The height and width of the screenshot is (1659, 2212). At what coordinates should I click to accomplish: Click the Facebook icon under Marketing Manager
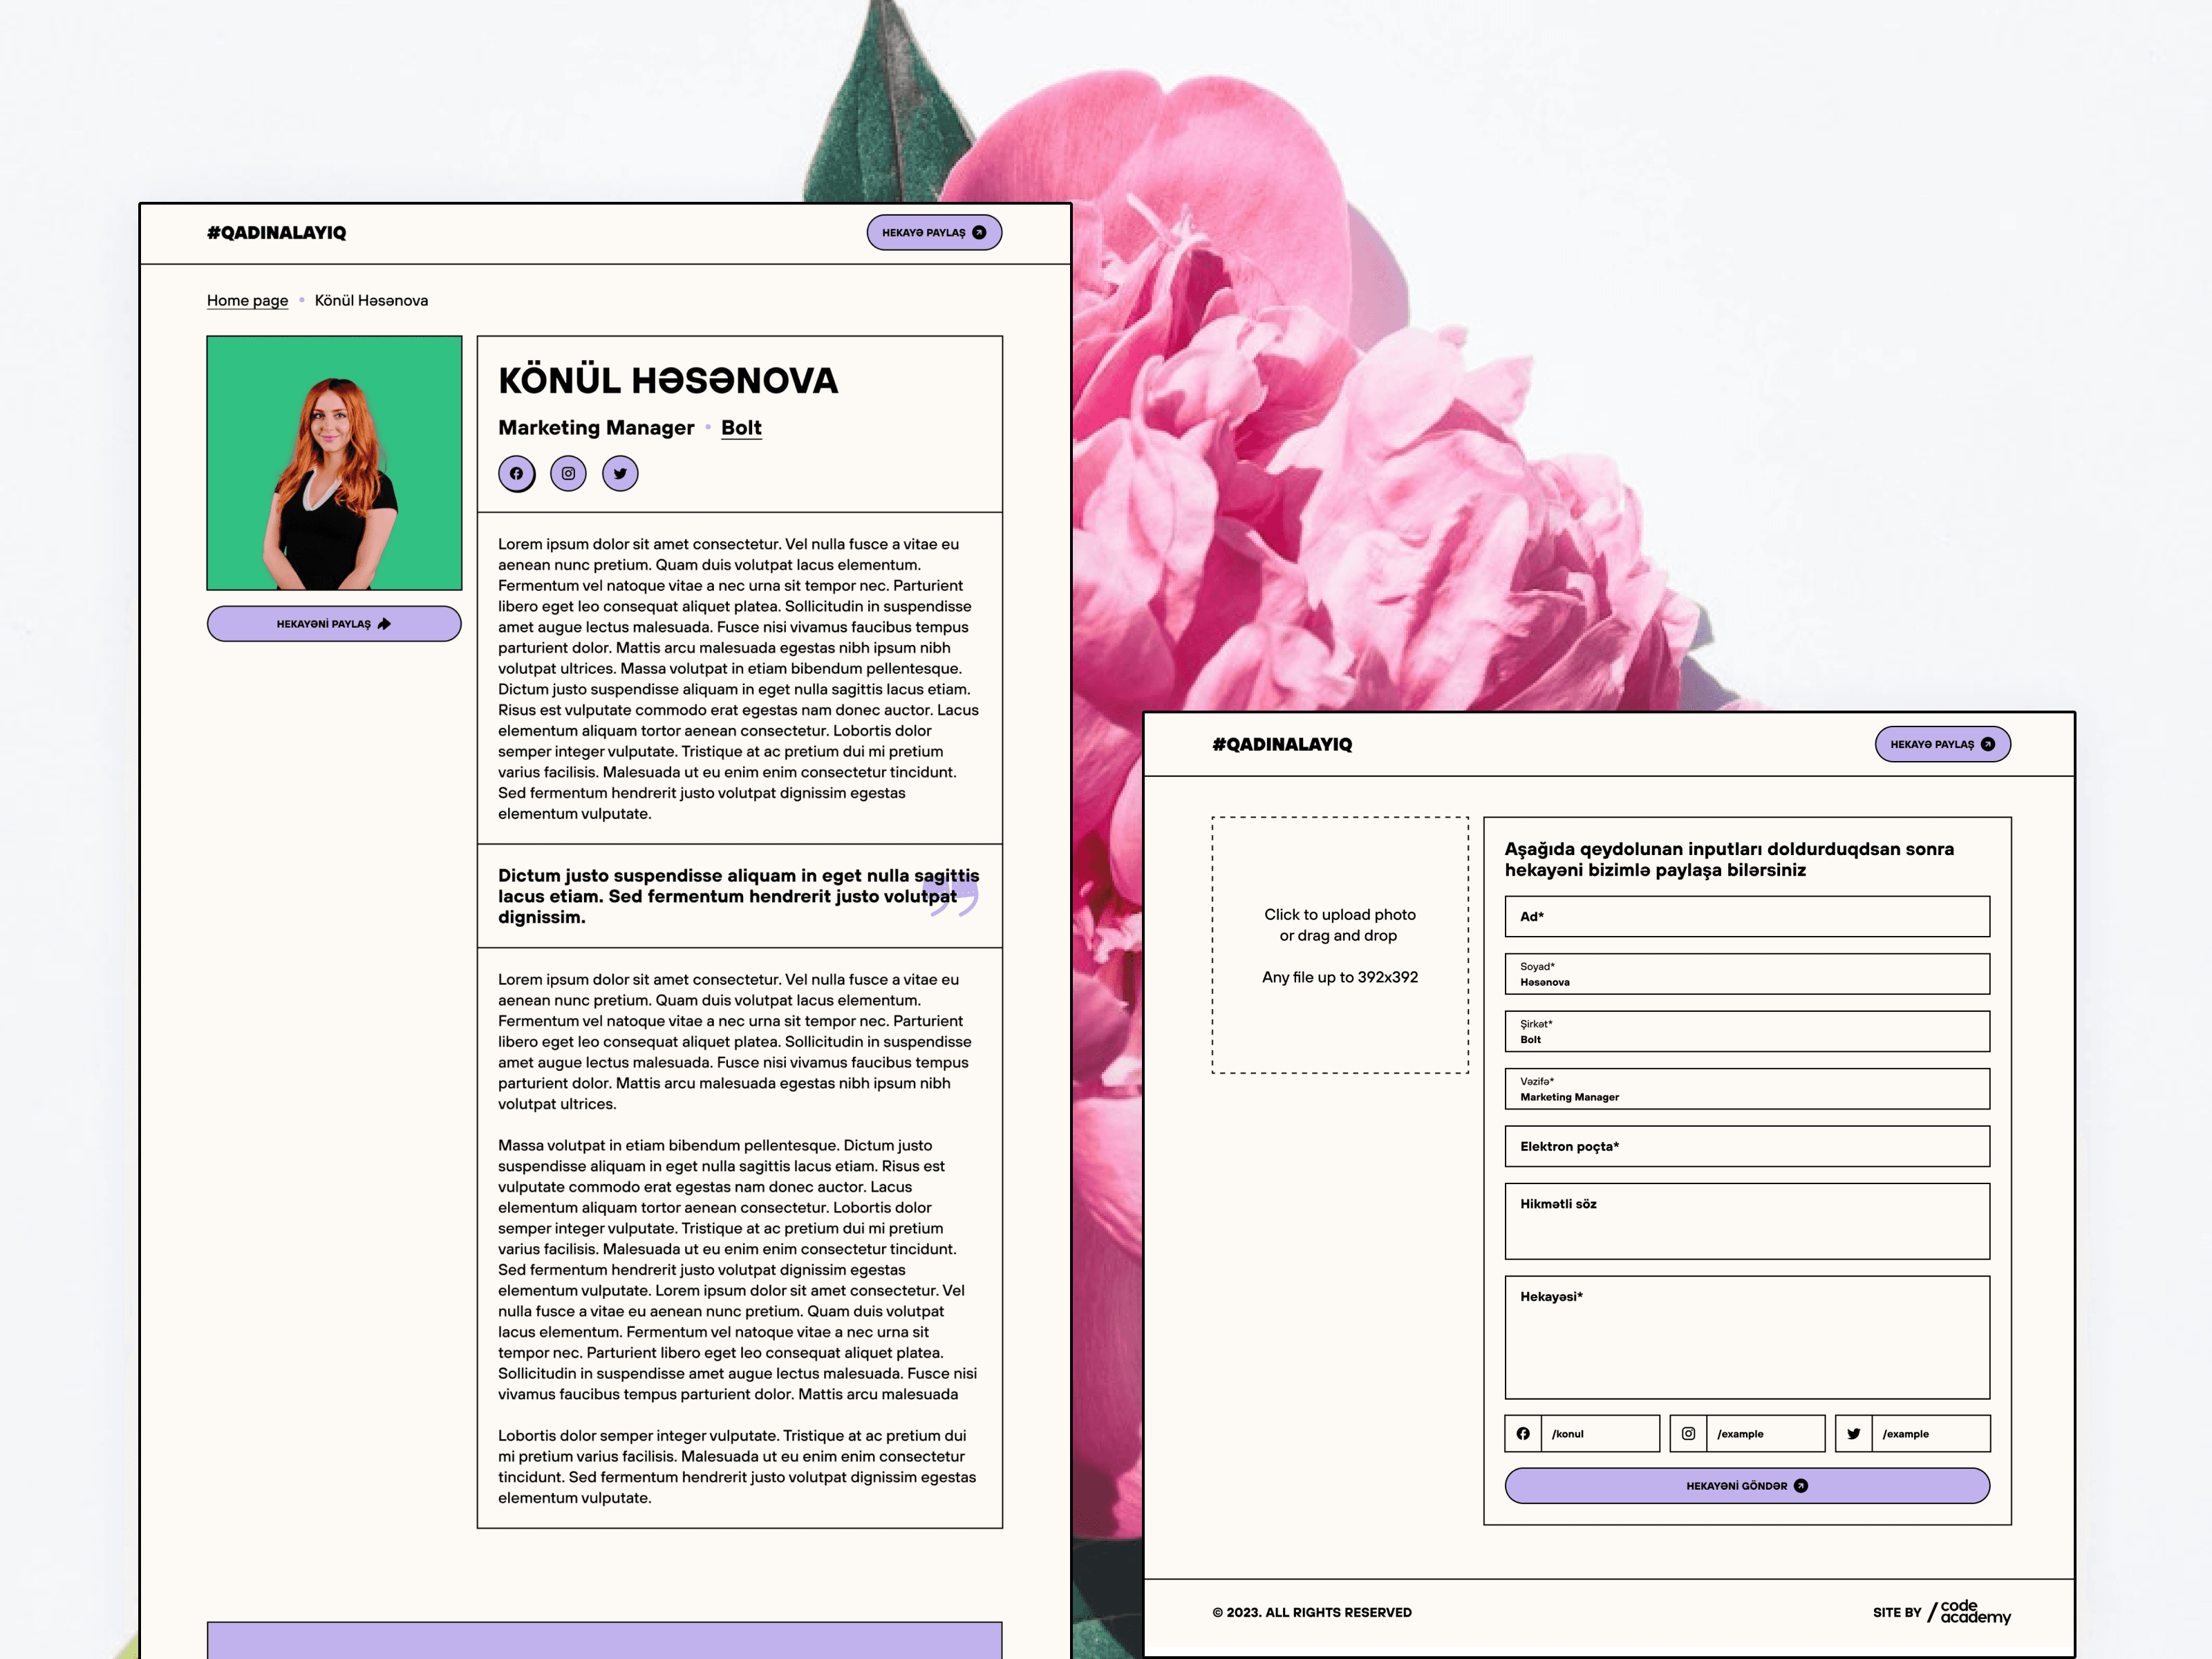click(x=516, y=474)
